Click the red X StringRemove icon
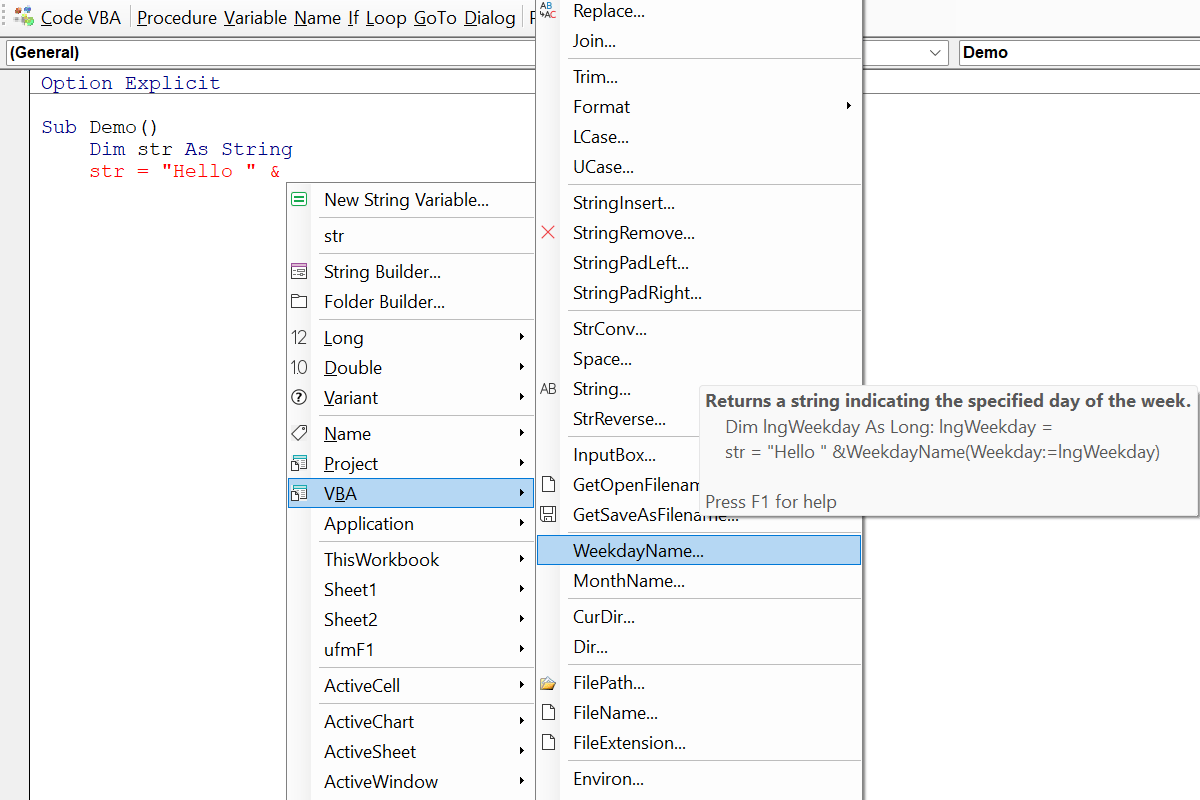Image resolution: width=1200 pixels, height=800 pixels. click(548, 232)
